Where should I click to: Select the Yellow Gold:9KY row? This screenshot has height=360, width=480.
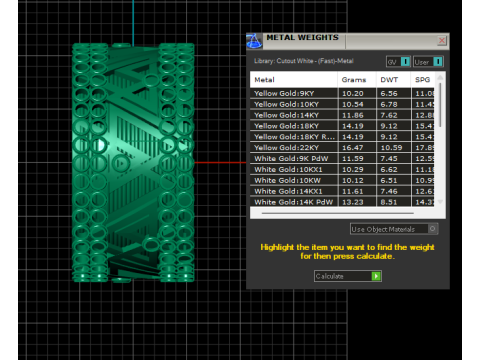point(342,93)
